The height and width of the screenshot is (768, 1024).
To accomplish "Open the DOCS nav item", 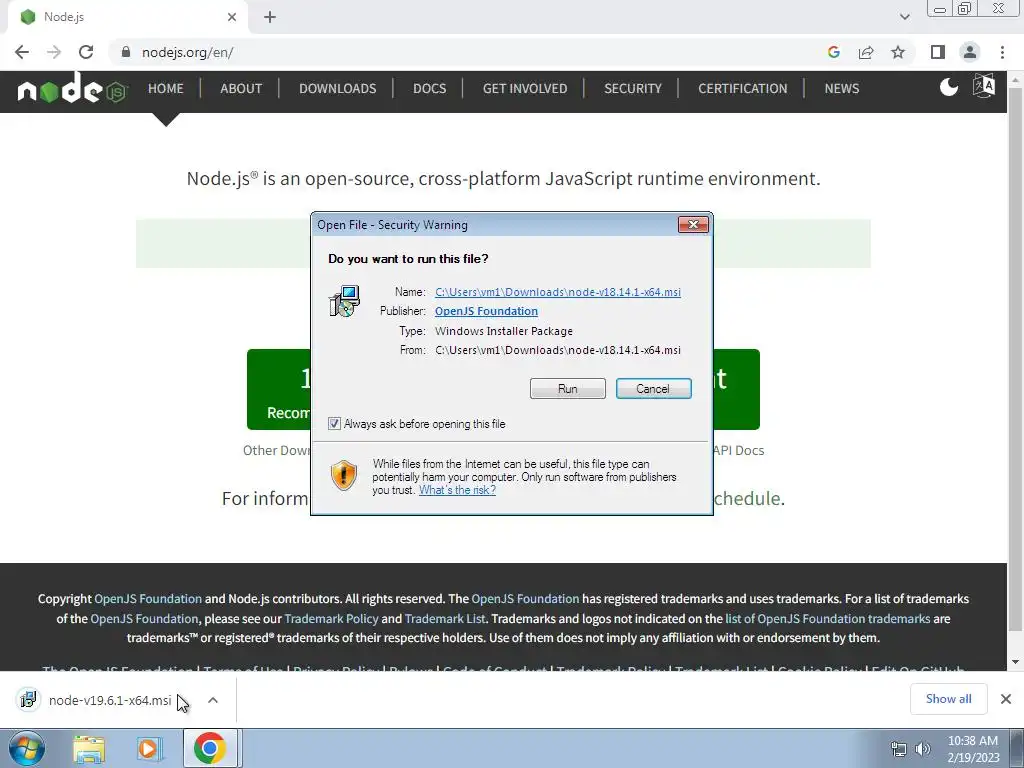I will (x=430, y=88).
